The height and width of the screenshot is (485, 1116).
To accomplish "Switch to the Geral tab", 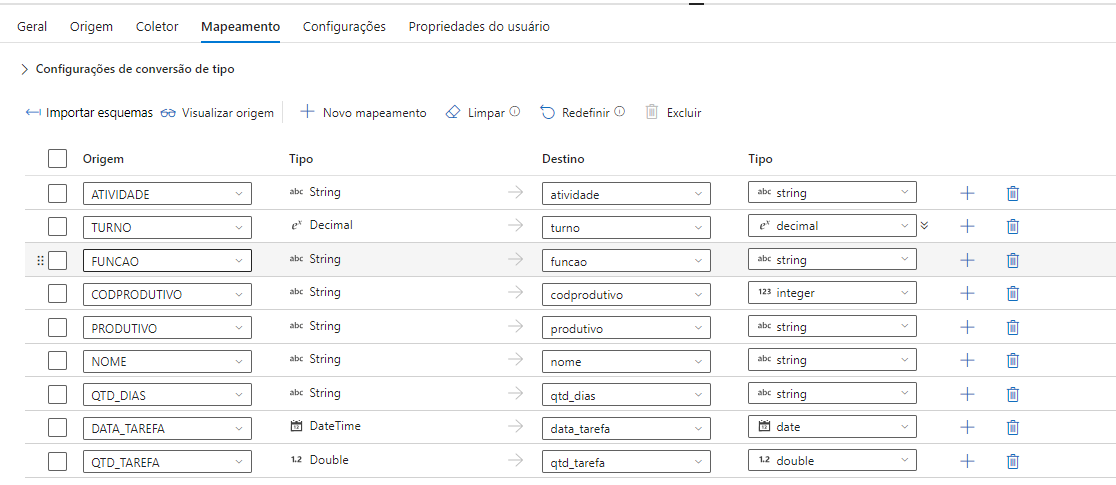I will tap(32, 26).
